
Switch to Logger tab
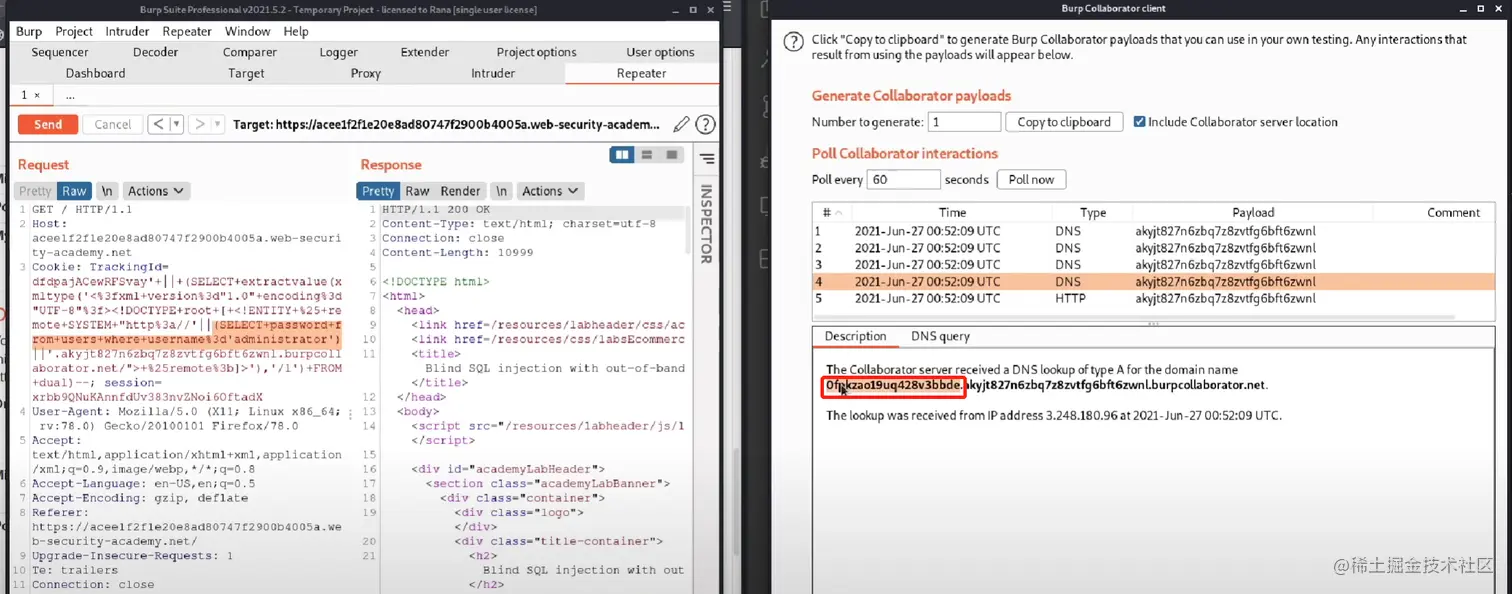[x=339, y=52]
